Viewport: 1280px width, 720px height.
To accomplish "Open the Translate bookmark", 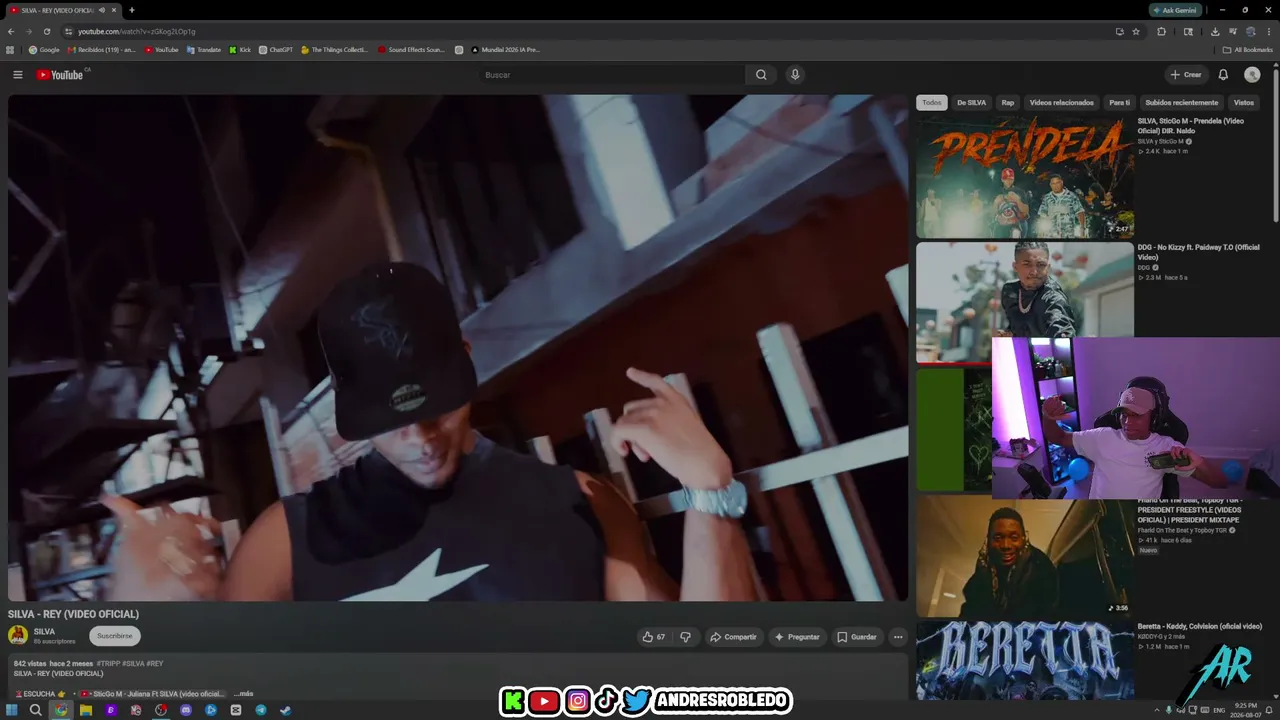I will (204, 50).
